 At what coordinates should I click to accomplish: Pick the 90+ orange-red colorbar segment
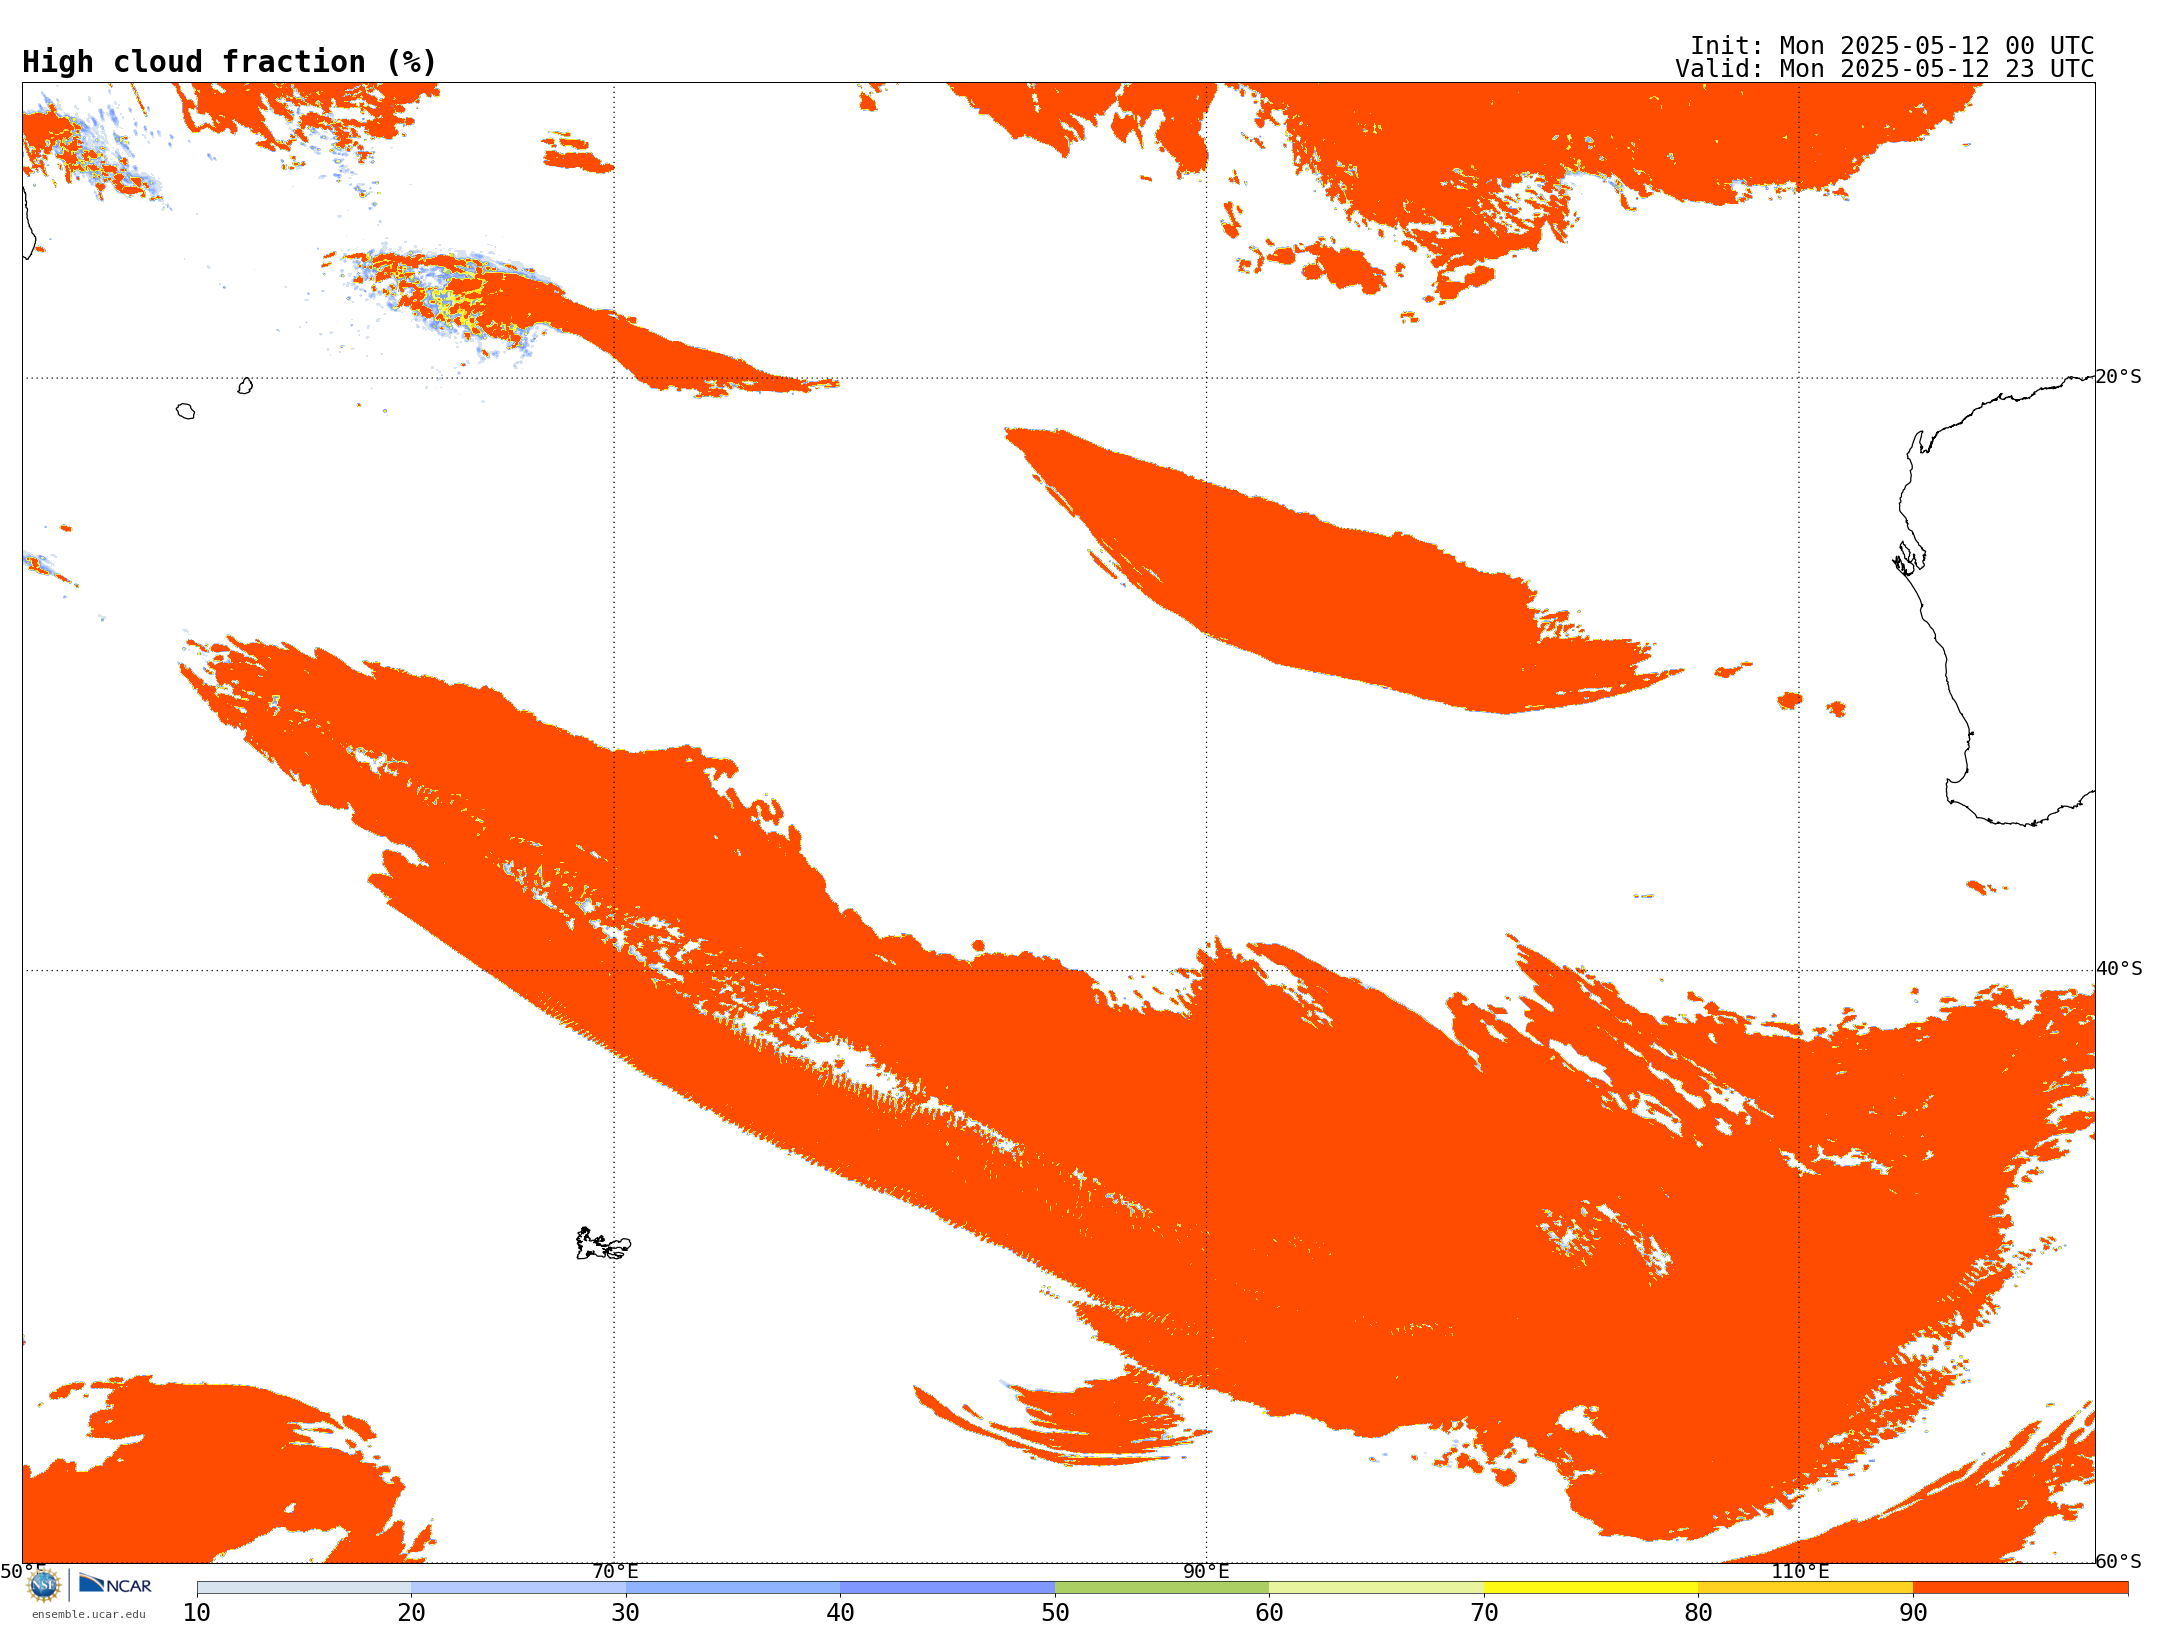tap(2020, 1587)
